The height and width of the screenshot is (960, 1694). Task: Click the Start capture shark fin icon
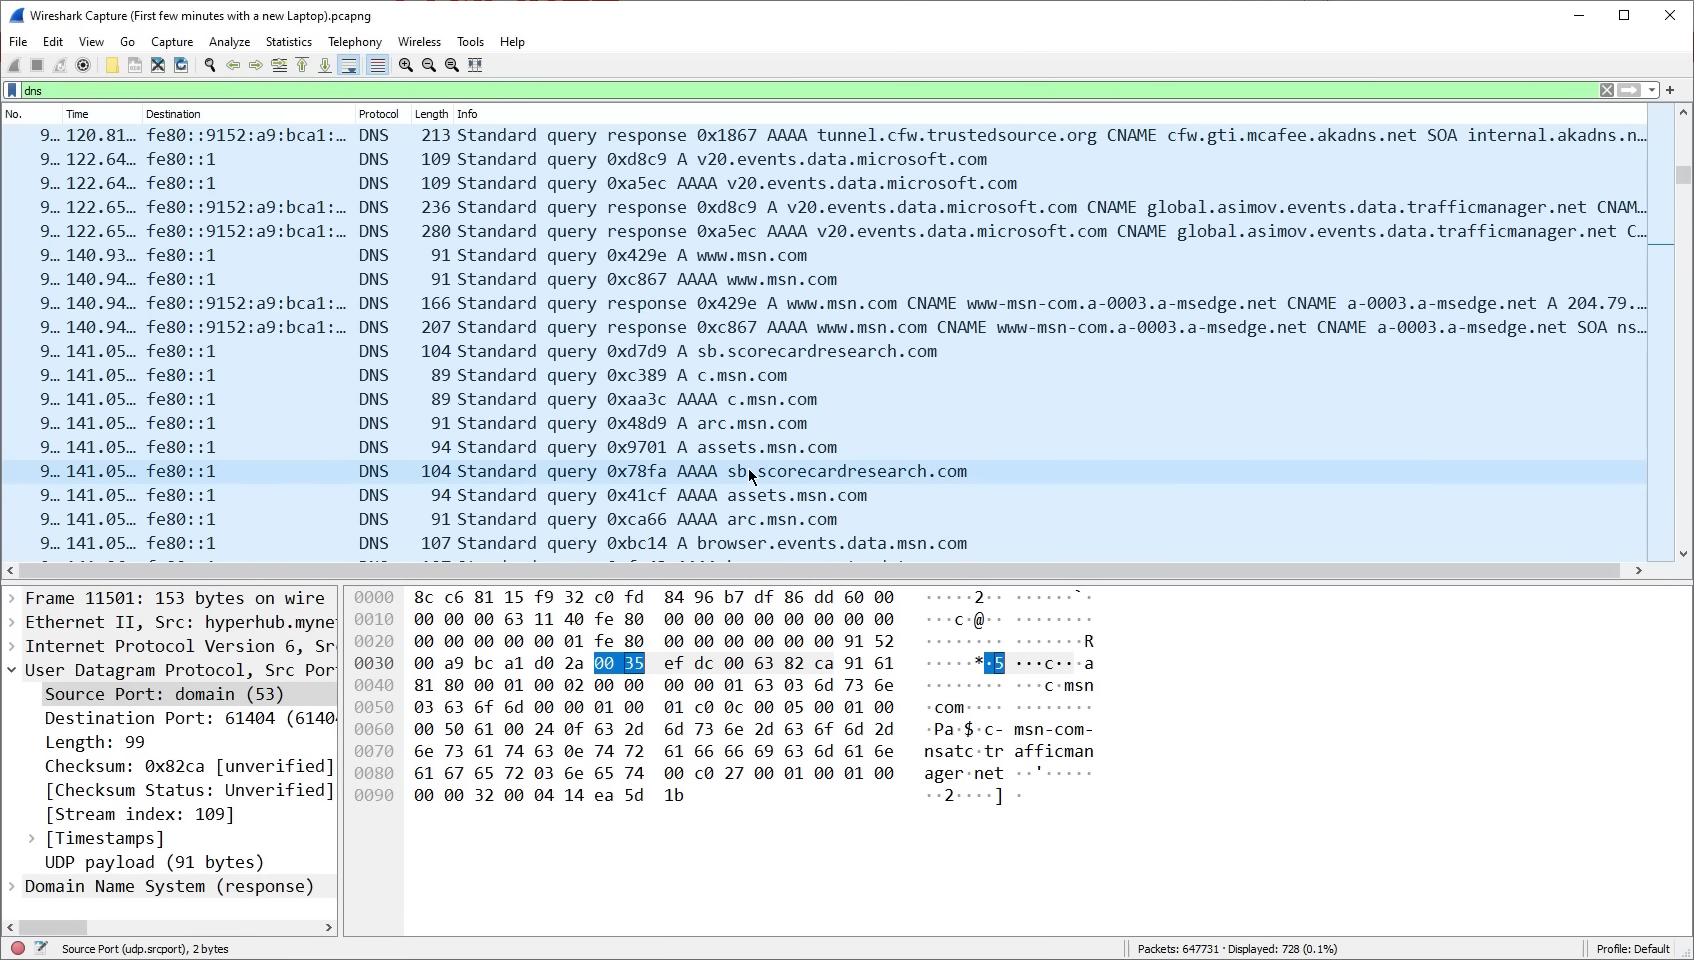(x=14, y=65)
